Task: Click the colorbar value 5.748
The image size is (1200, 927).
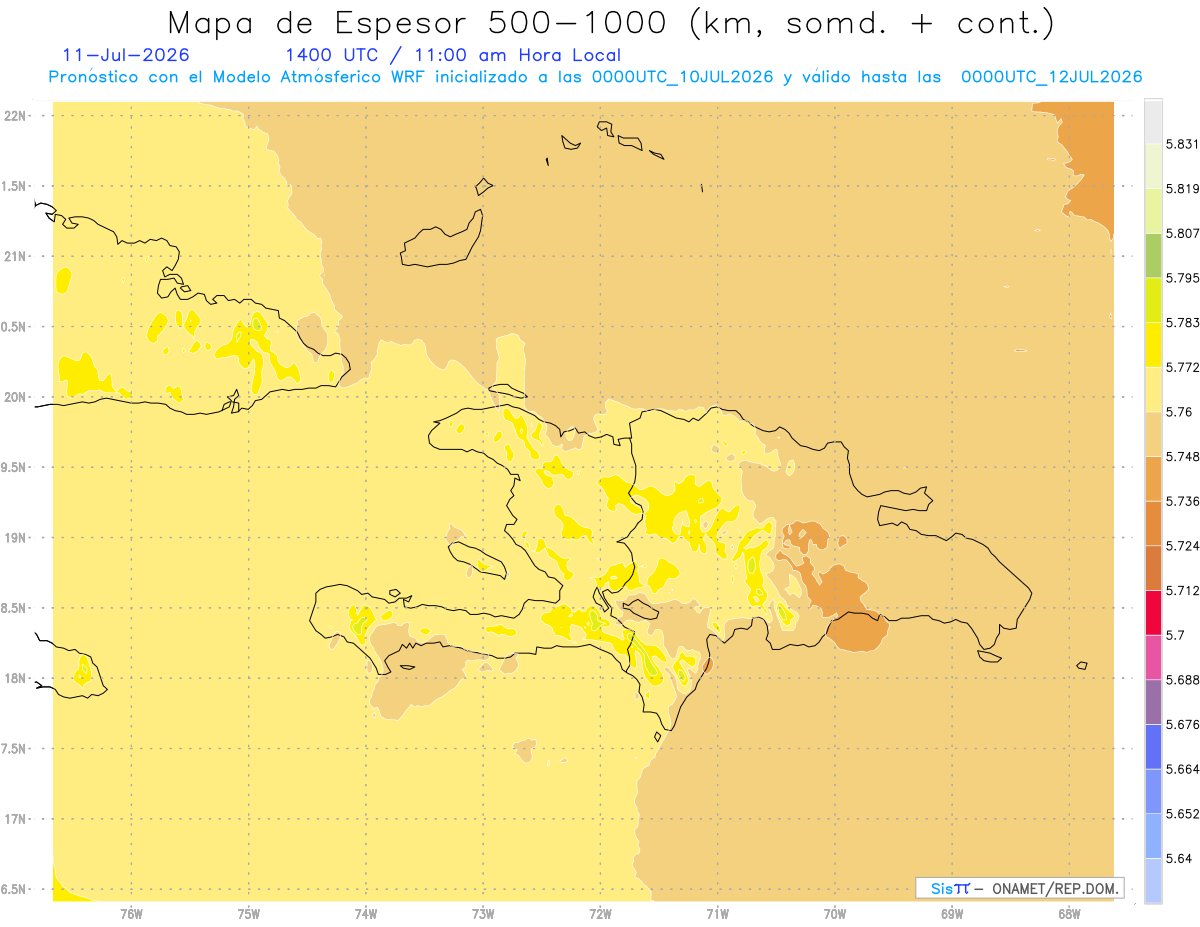Action: click(1182, 457)
